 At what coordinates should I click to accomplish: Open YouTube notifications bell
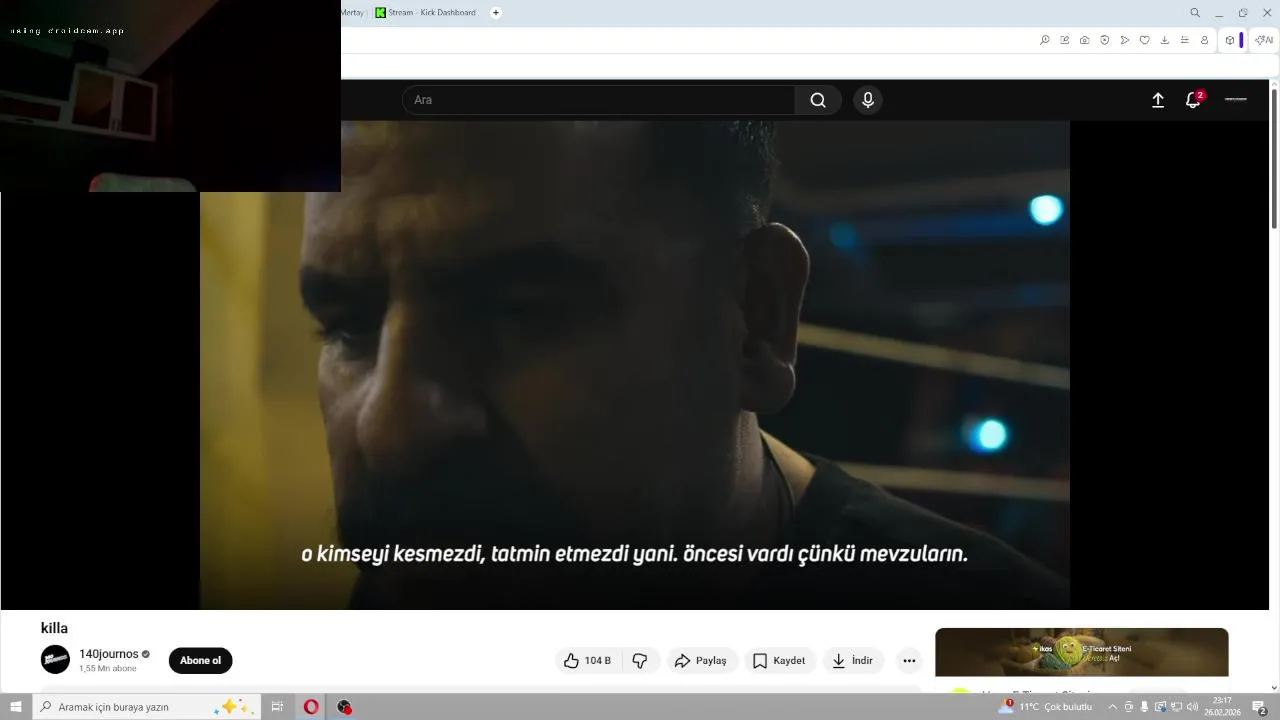click(x=1193, y=100)
